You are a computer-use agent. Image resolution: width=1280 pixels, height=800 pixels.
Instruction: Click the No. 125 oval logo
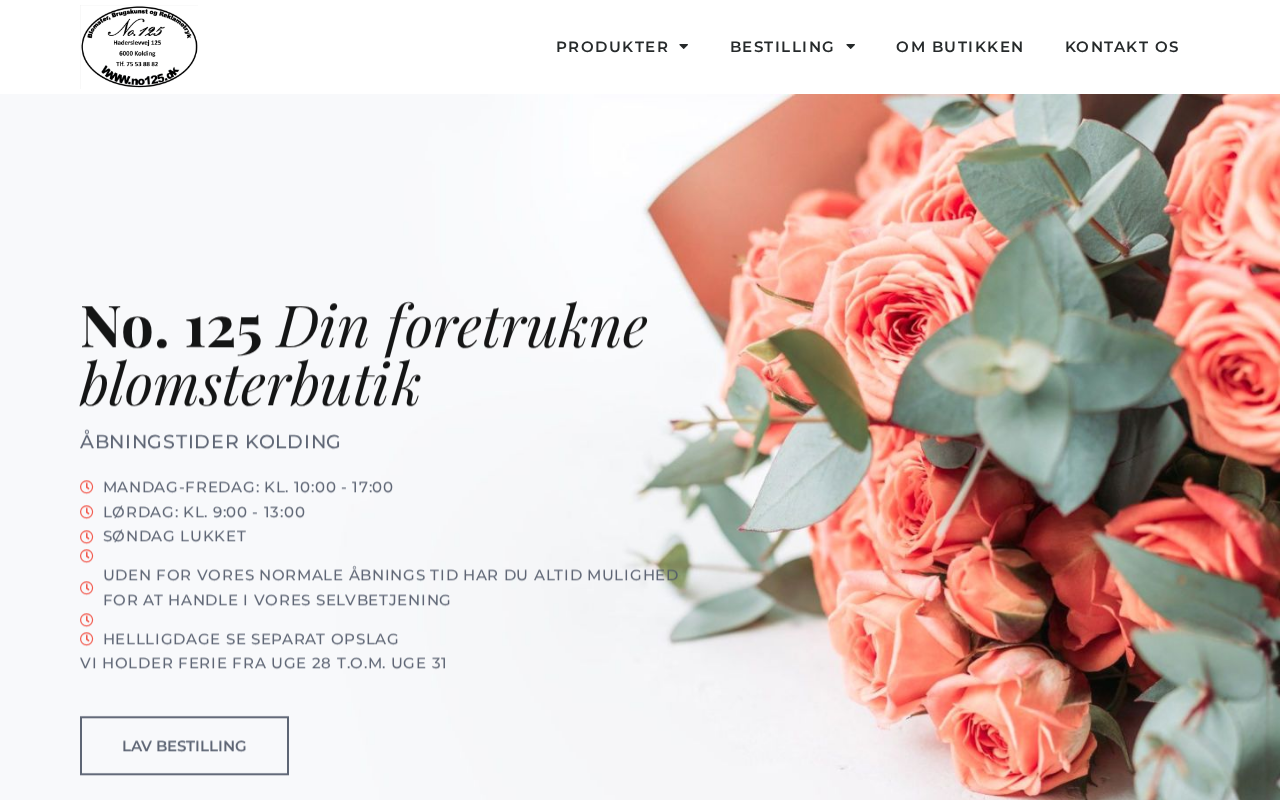[x=139, y=47]
